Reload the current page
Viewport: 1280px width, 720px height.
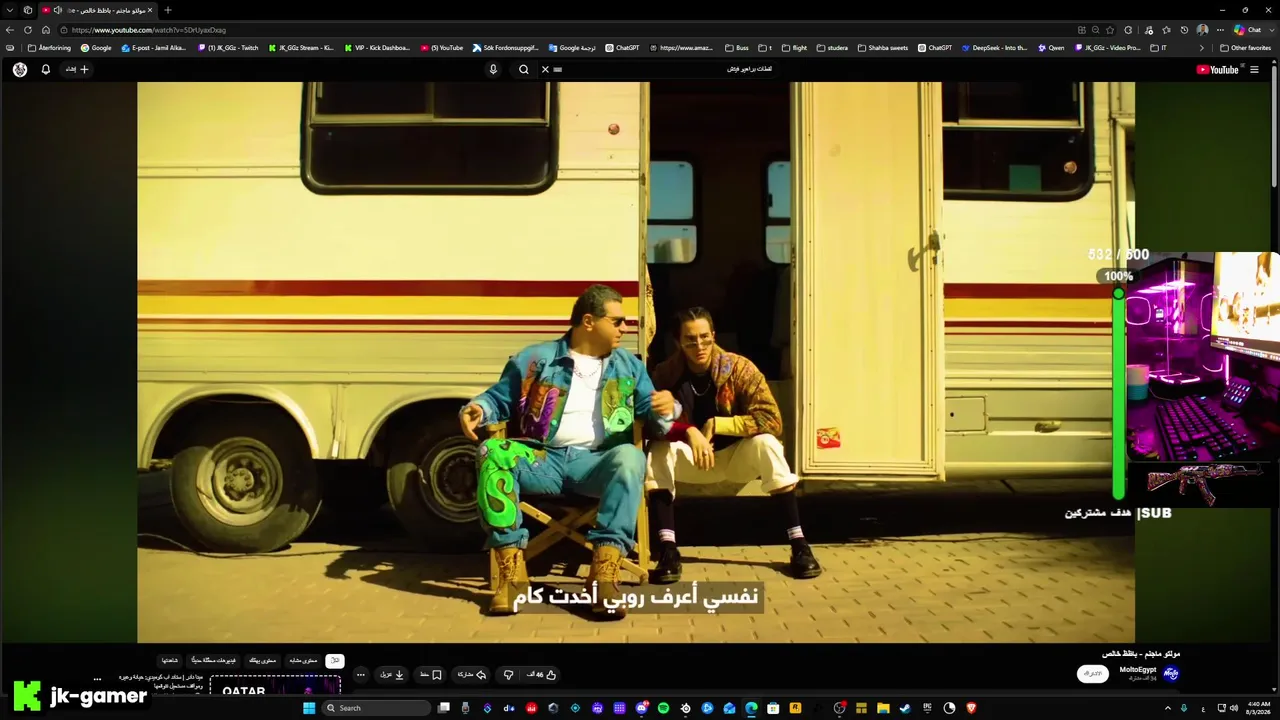point(28,30)
